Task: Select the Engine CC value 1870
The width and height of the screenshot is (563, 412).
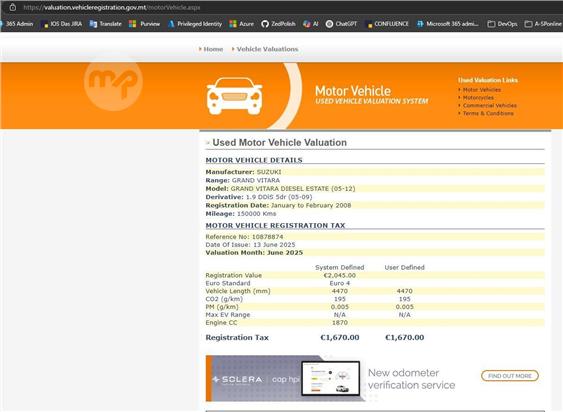Action: coord(339,323)
